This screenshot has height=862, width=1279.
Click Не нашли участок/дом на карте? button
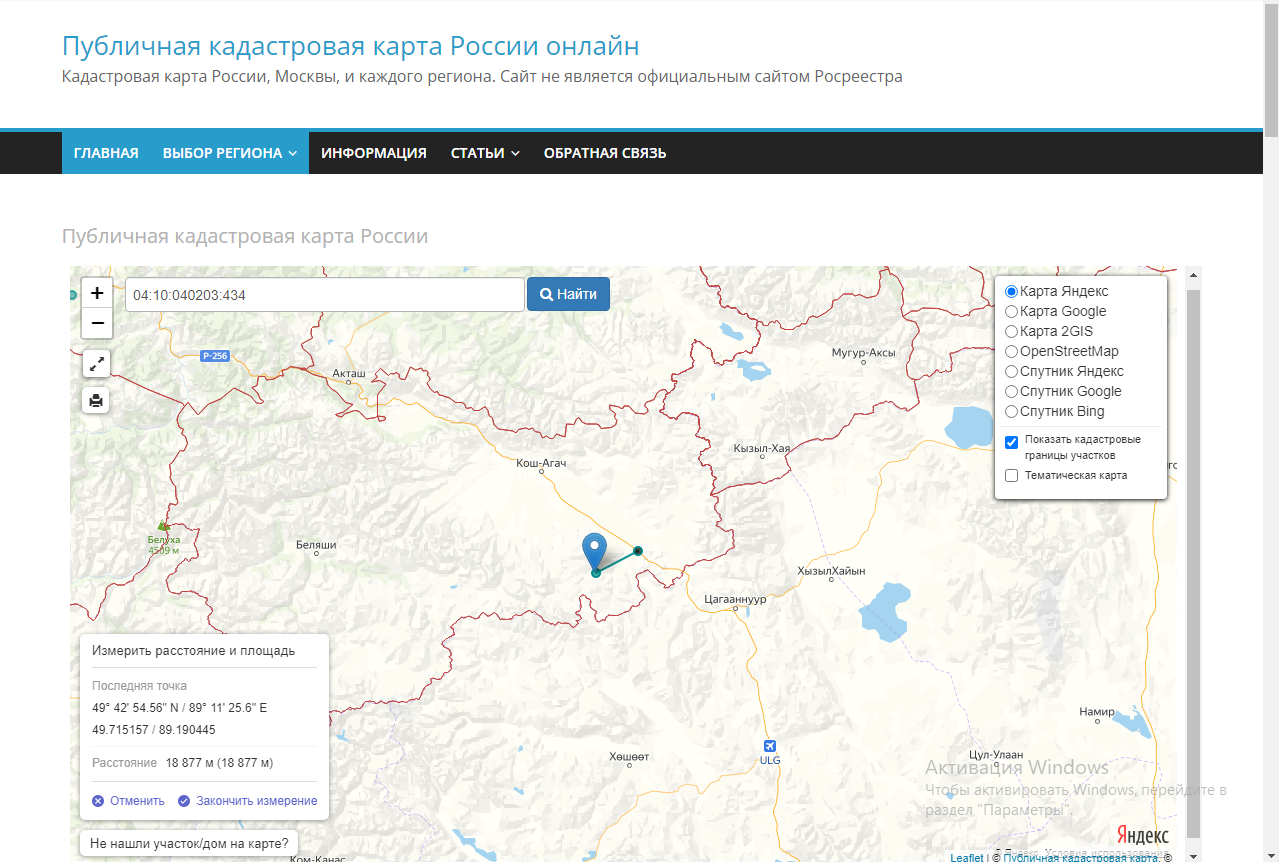pyautogui.click(x=189, y=843)
